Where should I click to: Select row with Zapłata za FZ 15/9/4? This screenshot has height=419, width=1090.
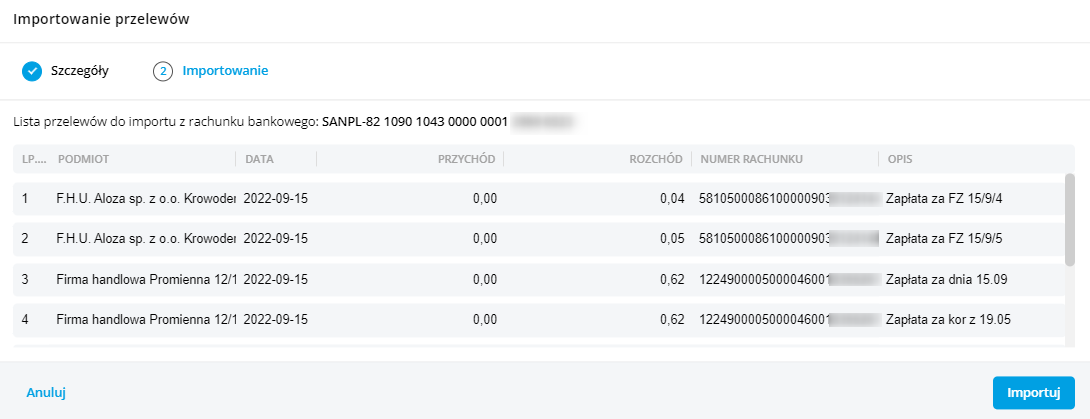[x=944, y=199]
